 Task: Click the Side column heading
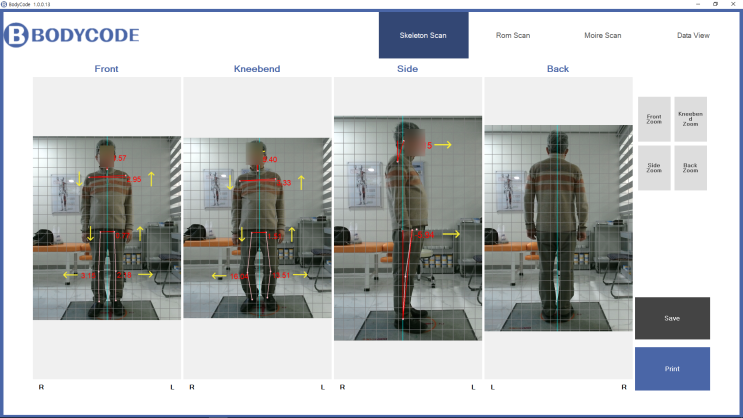pos(408,69)
